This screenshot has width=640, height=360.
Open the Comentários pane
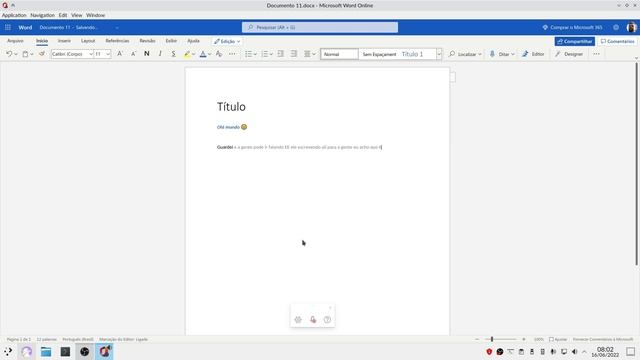(x=618, y=41)
